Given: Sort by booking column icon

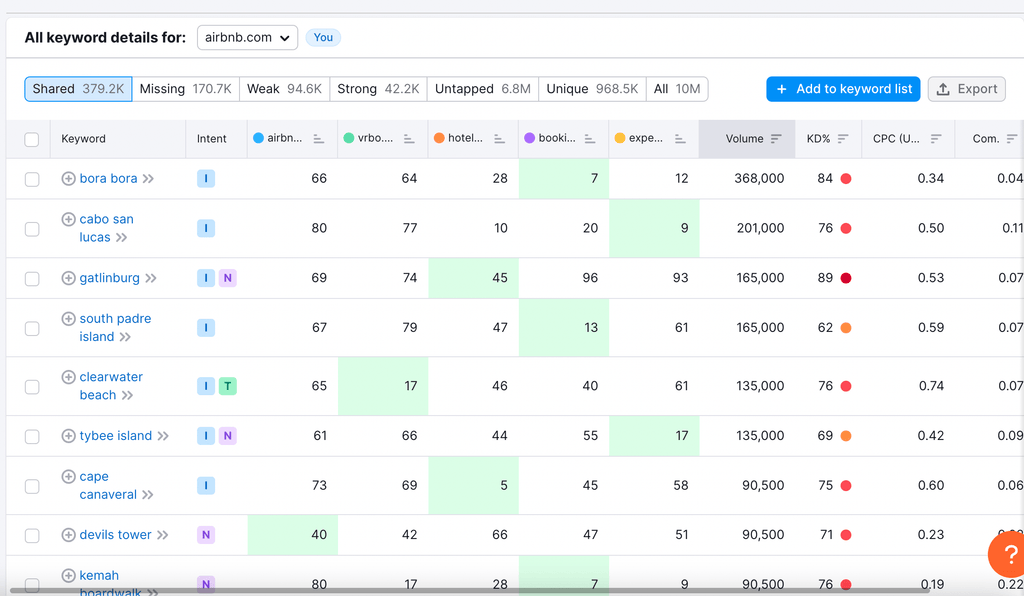Looking at the screenshot, I should [x=590, y=138].
